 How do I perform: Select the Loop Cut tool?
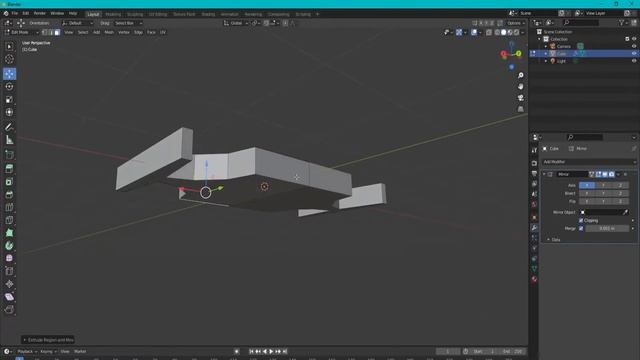pos(9,207)
